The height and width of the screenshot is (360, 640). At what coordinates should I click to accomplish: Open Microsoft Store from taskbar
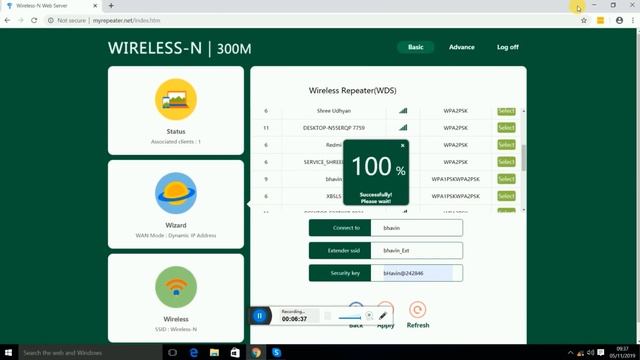coord(235,352)
